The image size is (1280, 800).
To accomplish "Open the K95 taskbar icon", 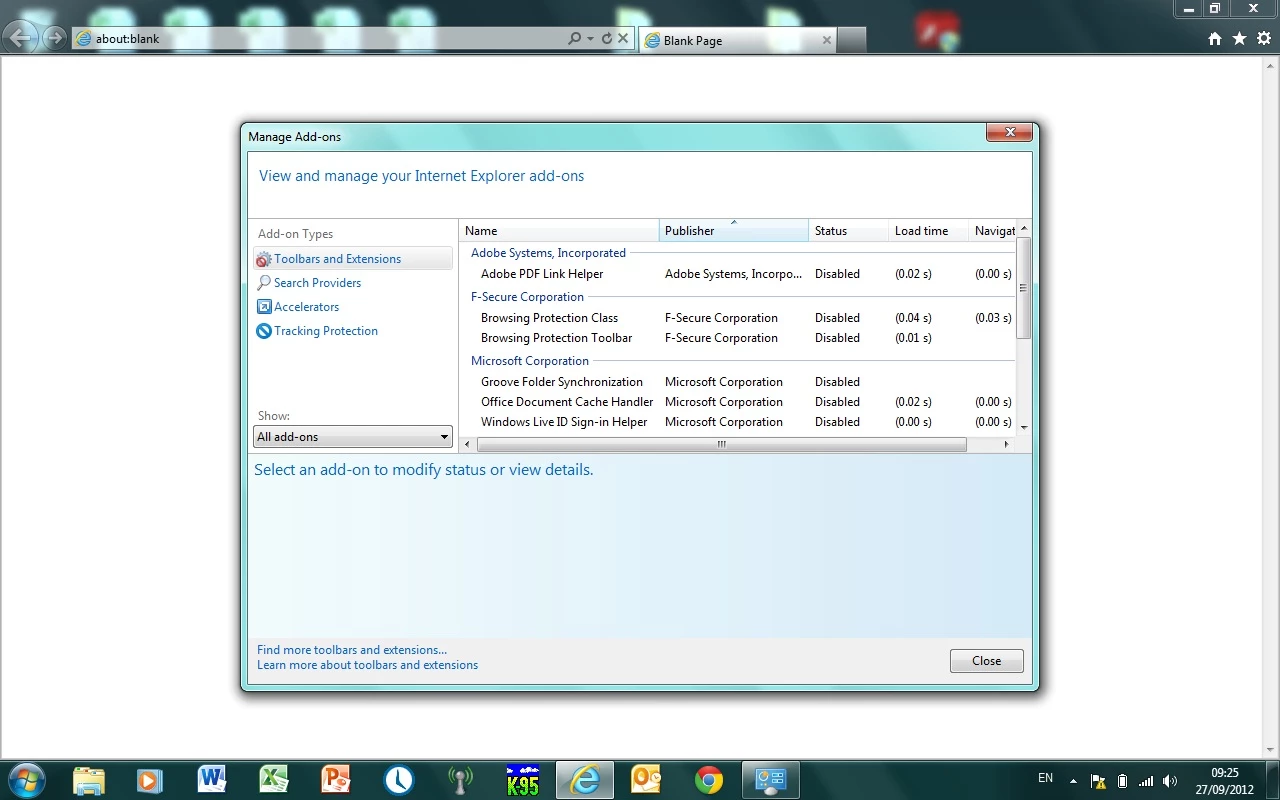I will click(x=522, y=780).
